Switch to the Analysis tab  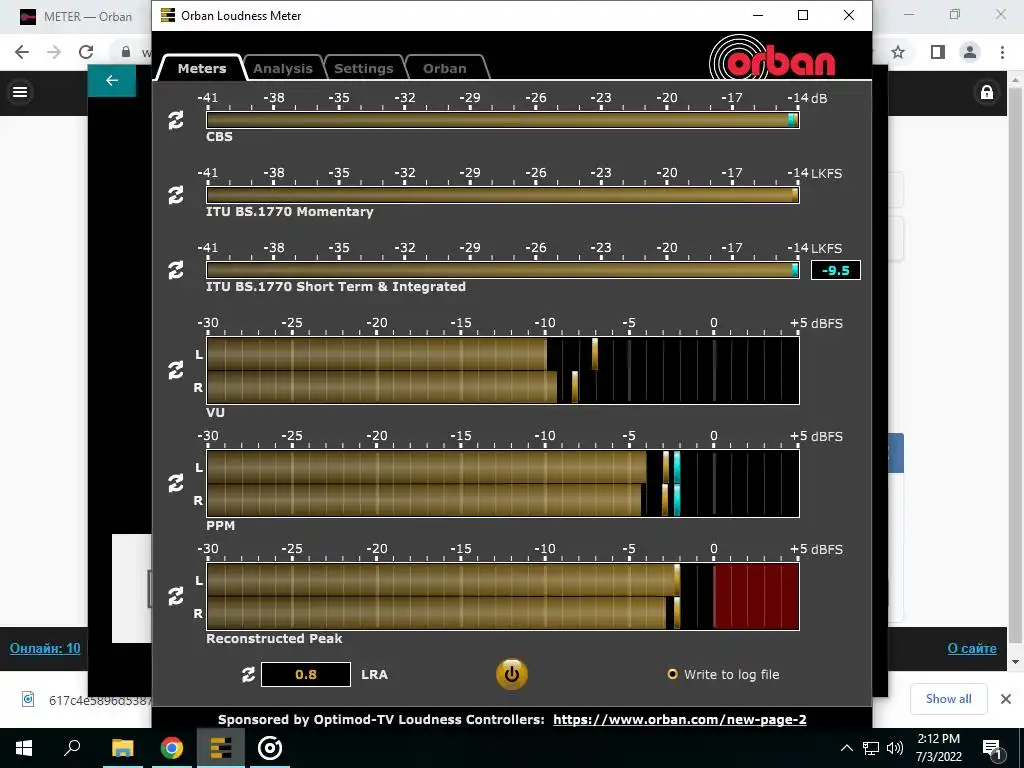283,68
